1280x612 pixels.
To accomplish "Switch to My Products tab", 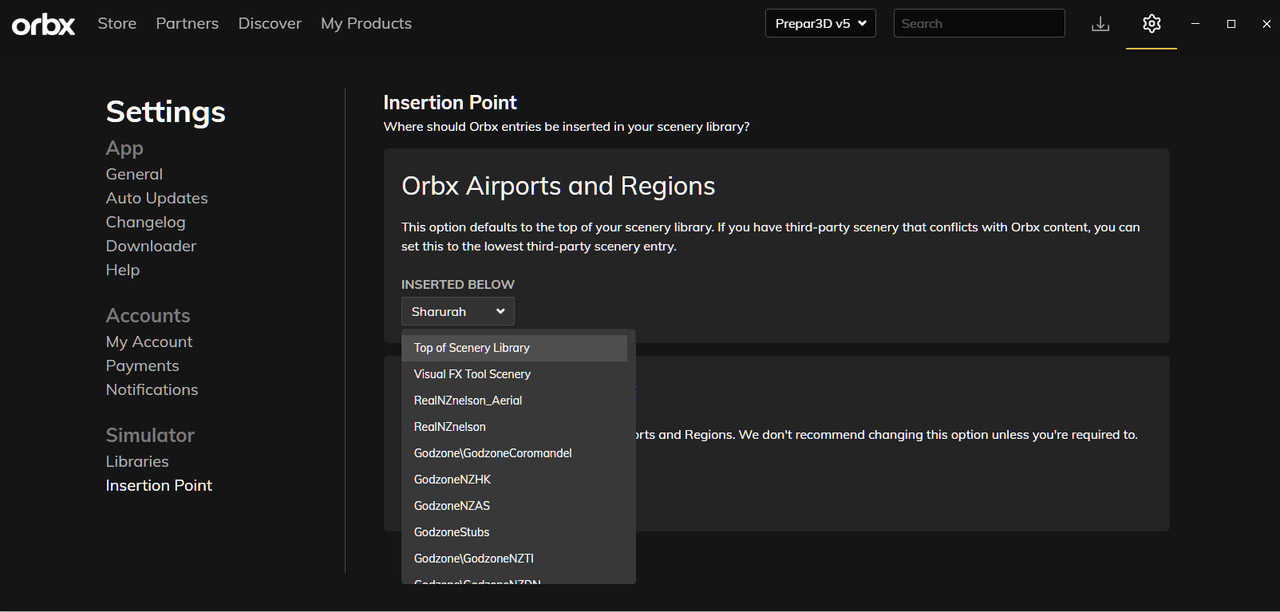I will (366, 24).
